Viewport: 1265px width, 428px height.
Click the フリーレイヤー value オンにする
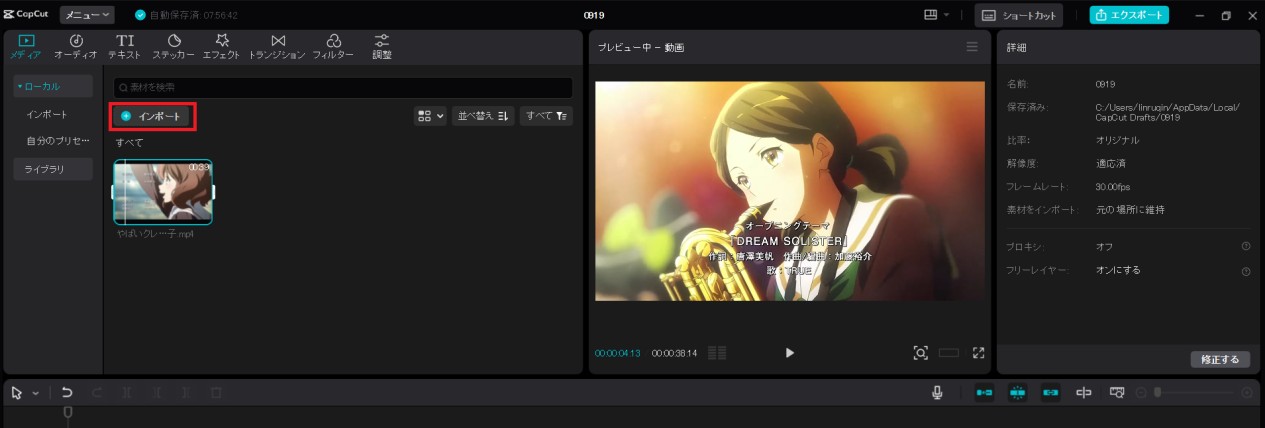pyautogui.click(x=1118, y=270)
